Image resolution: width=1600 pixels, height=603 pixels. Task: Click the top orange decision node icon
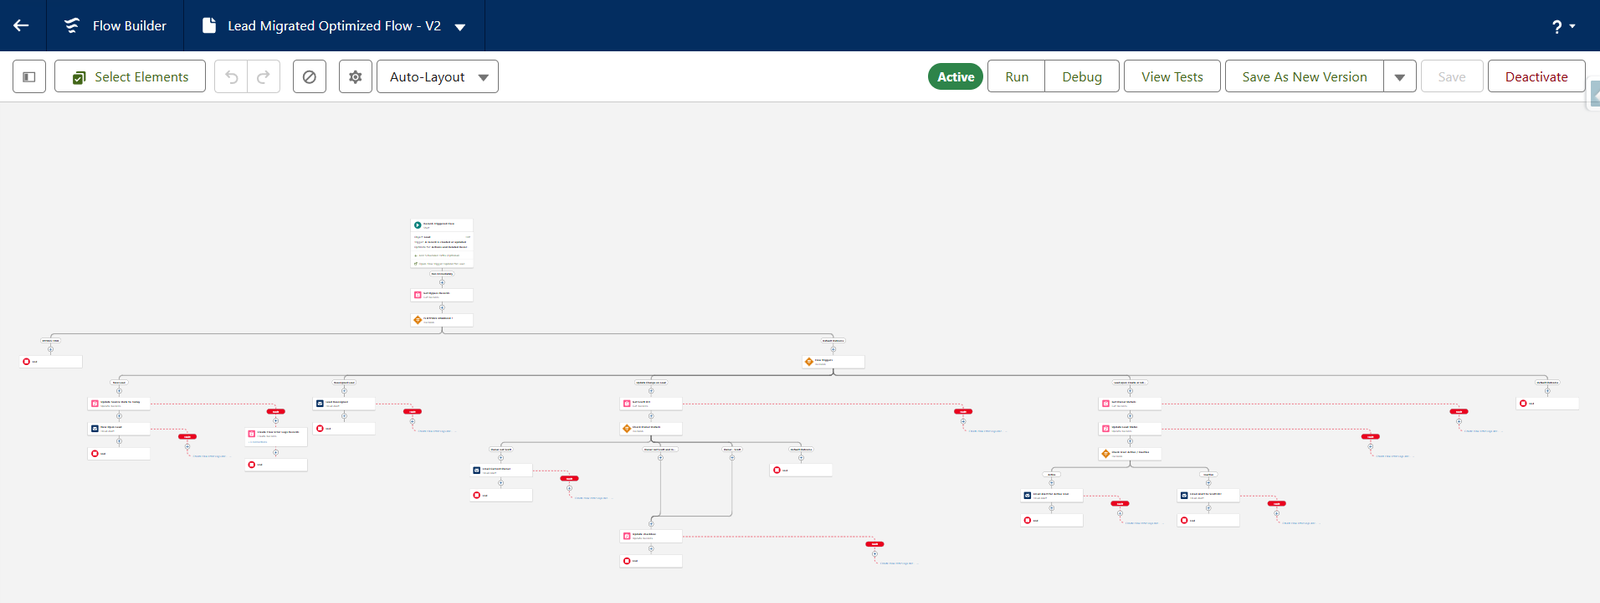418,320
